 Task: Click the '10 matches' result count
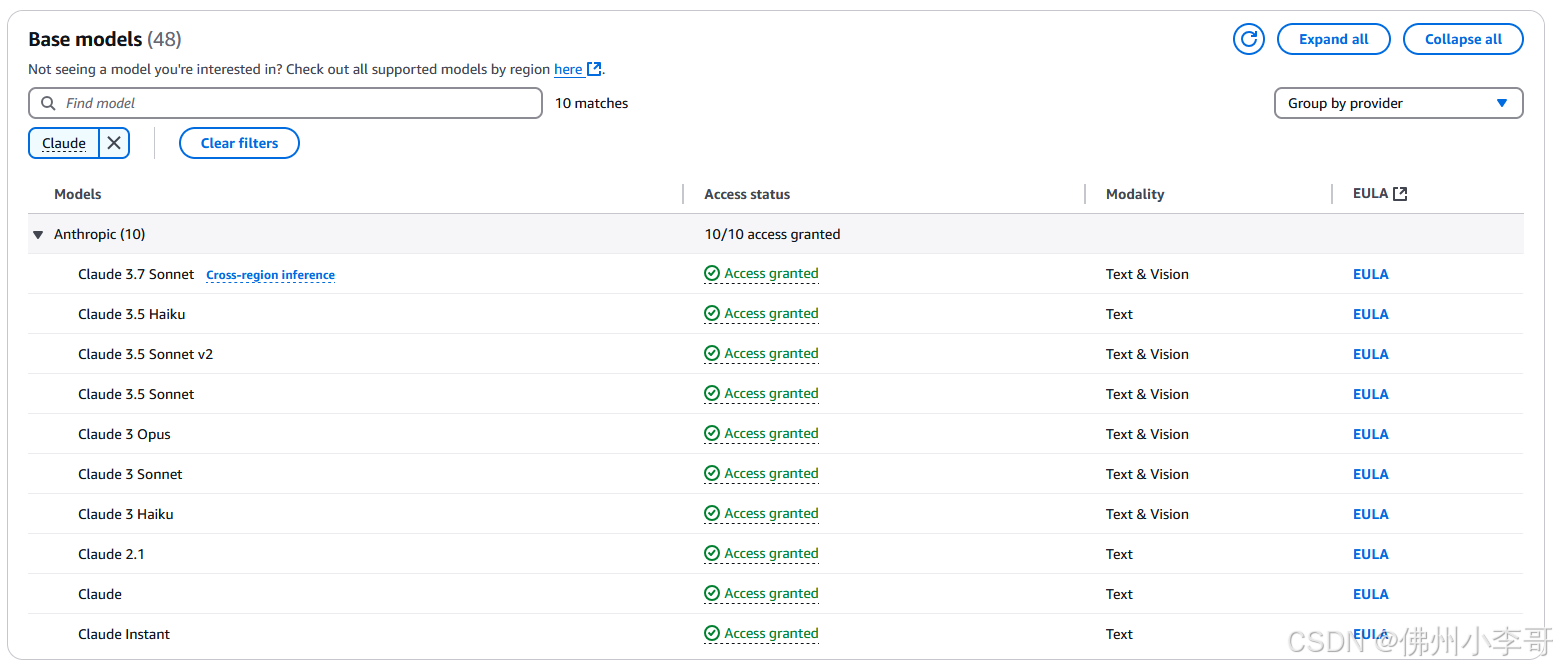[592, 103]
